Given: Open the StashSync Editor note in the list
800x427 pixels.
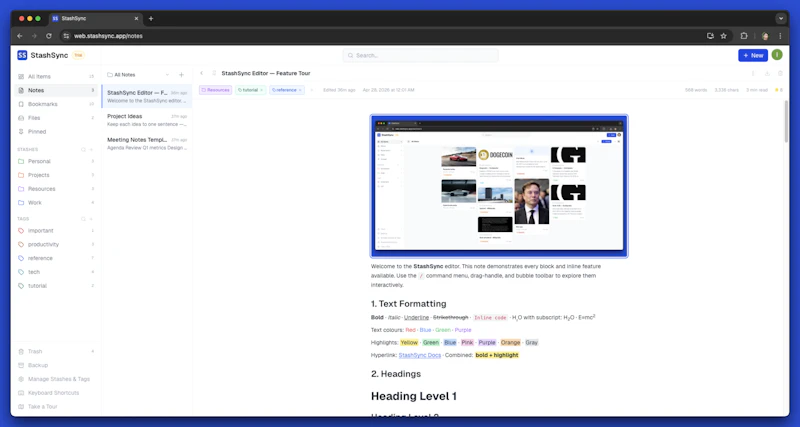Looking at the screenshot, I should [147, 96].
